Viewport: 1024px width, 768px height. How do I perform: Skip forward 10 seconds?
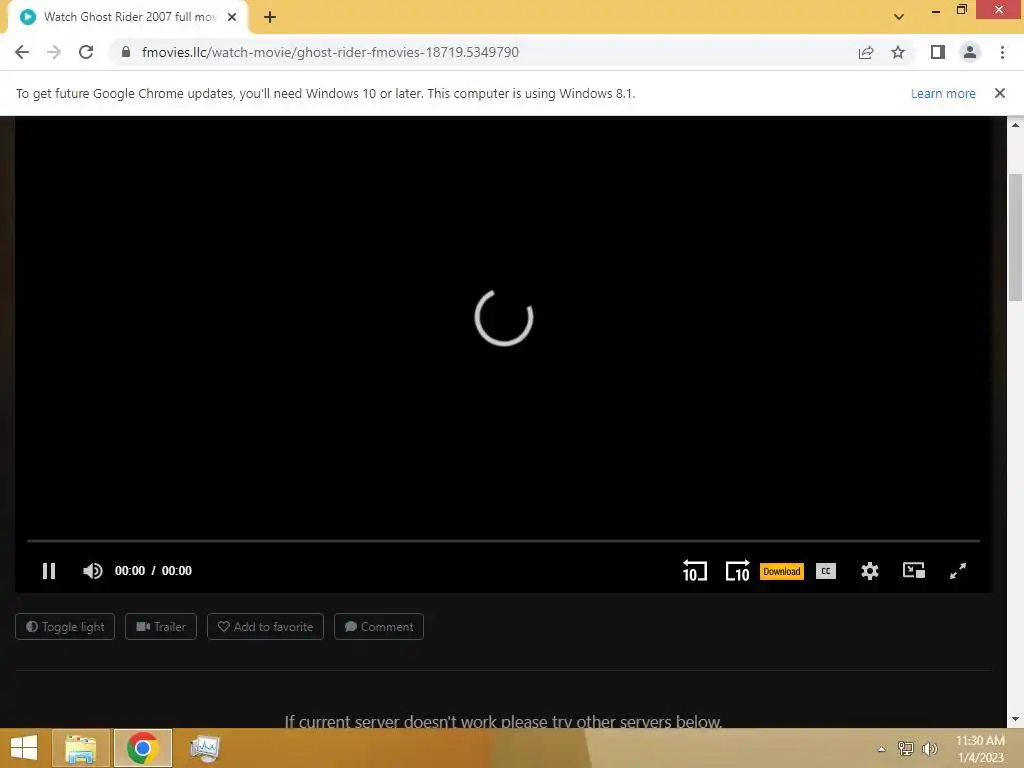point(737,571)
